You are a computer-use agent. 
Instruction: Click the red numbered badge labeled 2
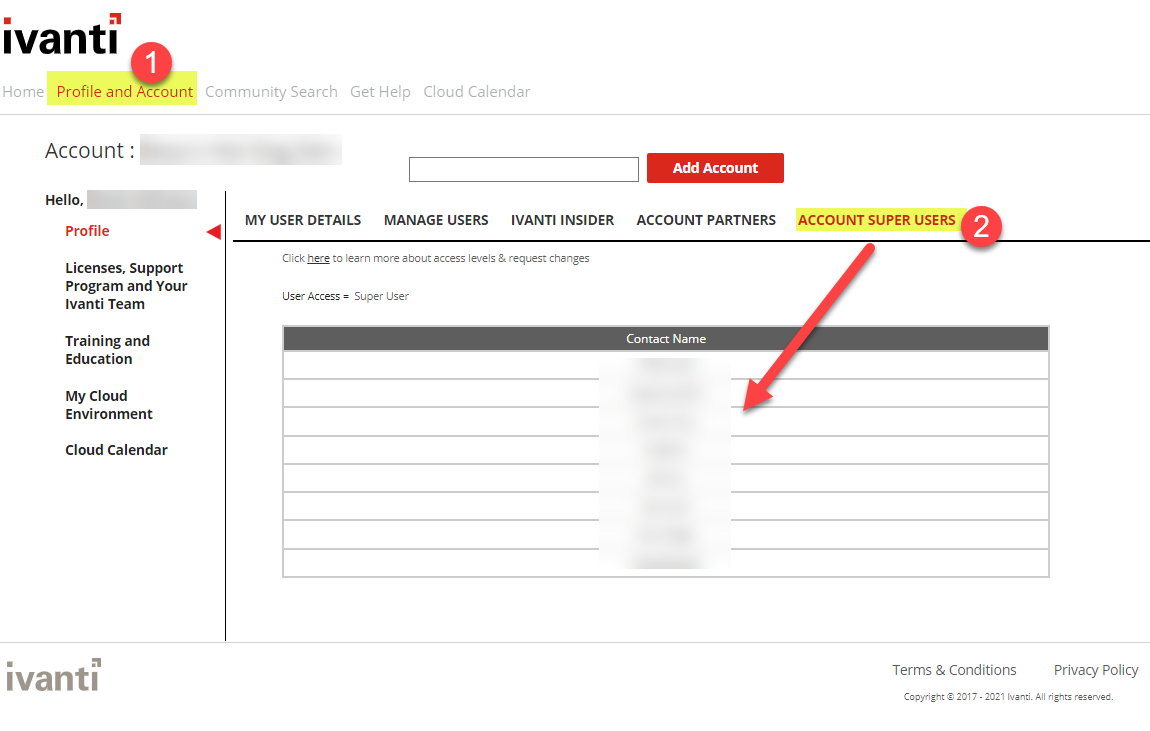pyautogui.click(x=983, y=227)
